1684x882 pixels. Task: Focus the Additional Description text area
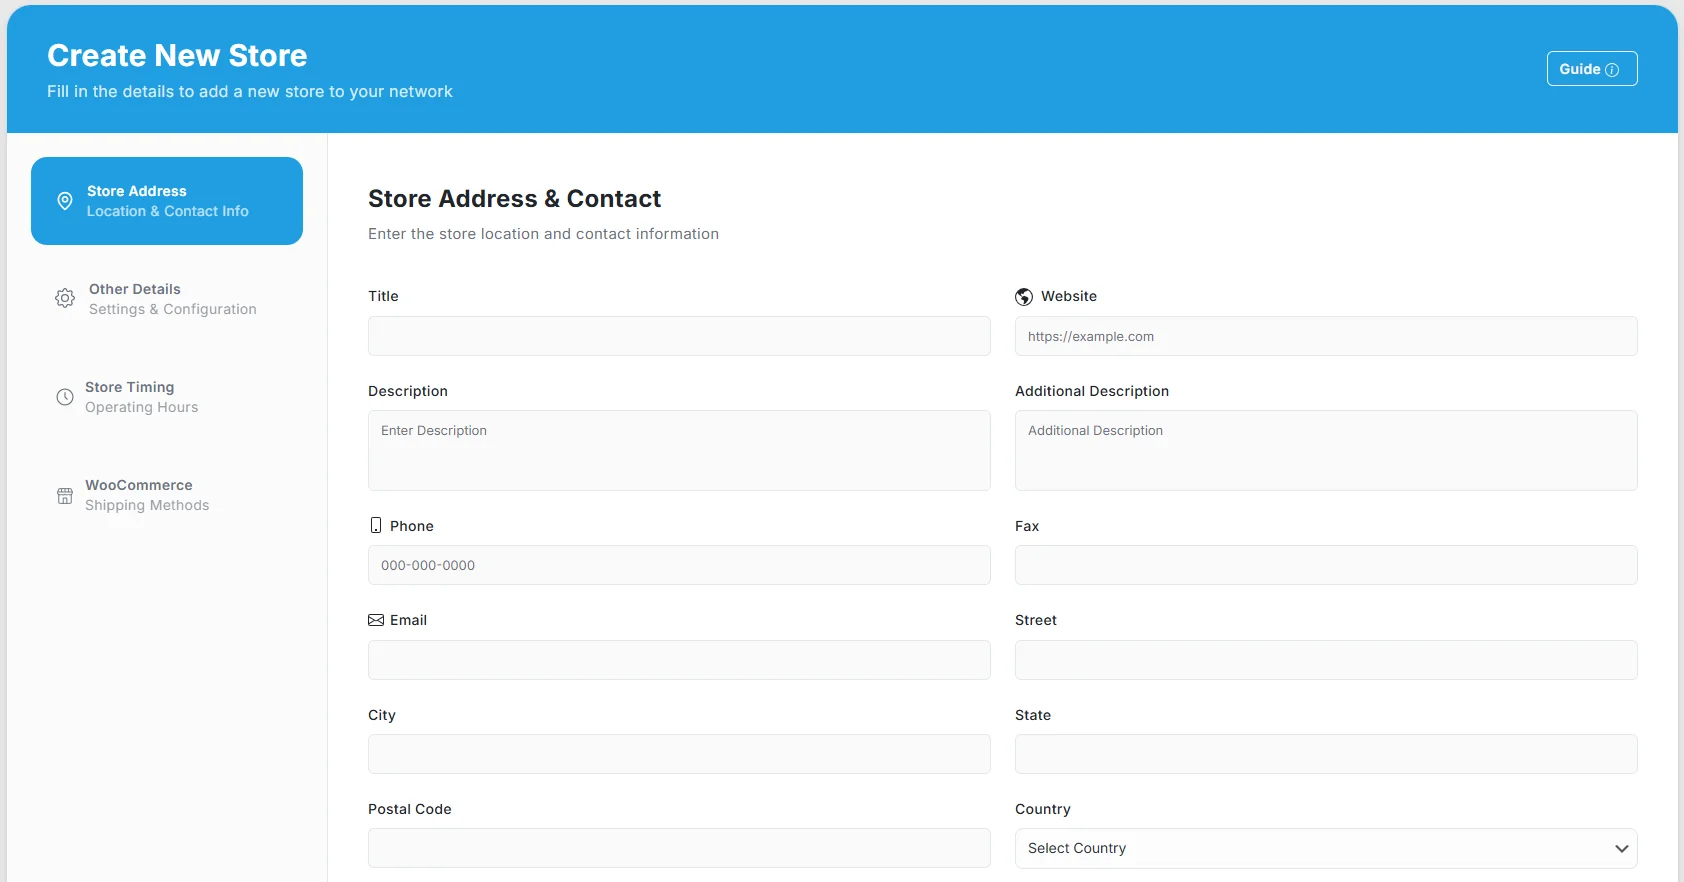[x=1325, y=450]
